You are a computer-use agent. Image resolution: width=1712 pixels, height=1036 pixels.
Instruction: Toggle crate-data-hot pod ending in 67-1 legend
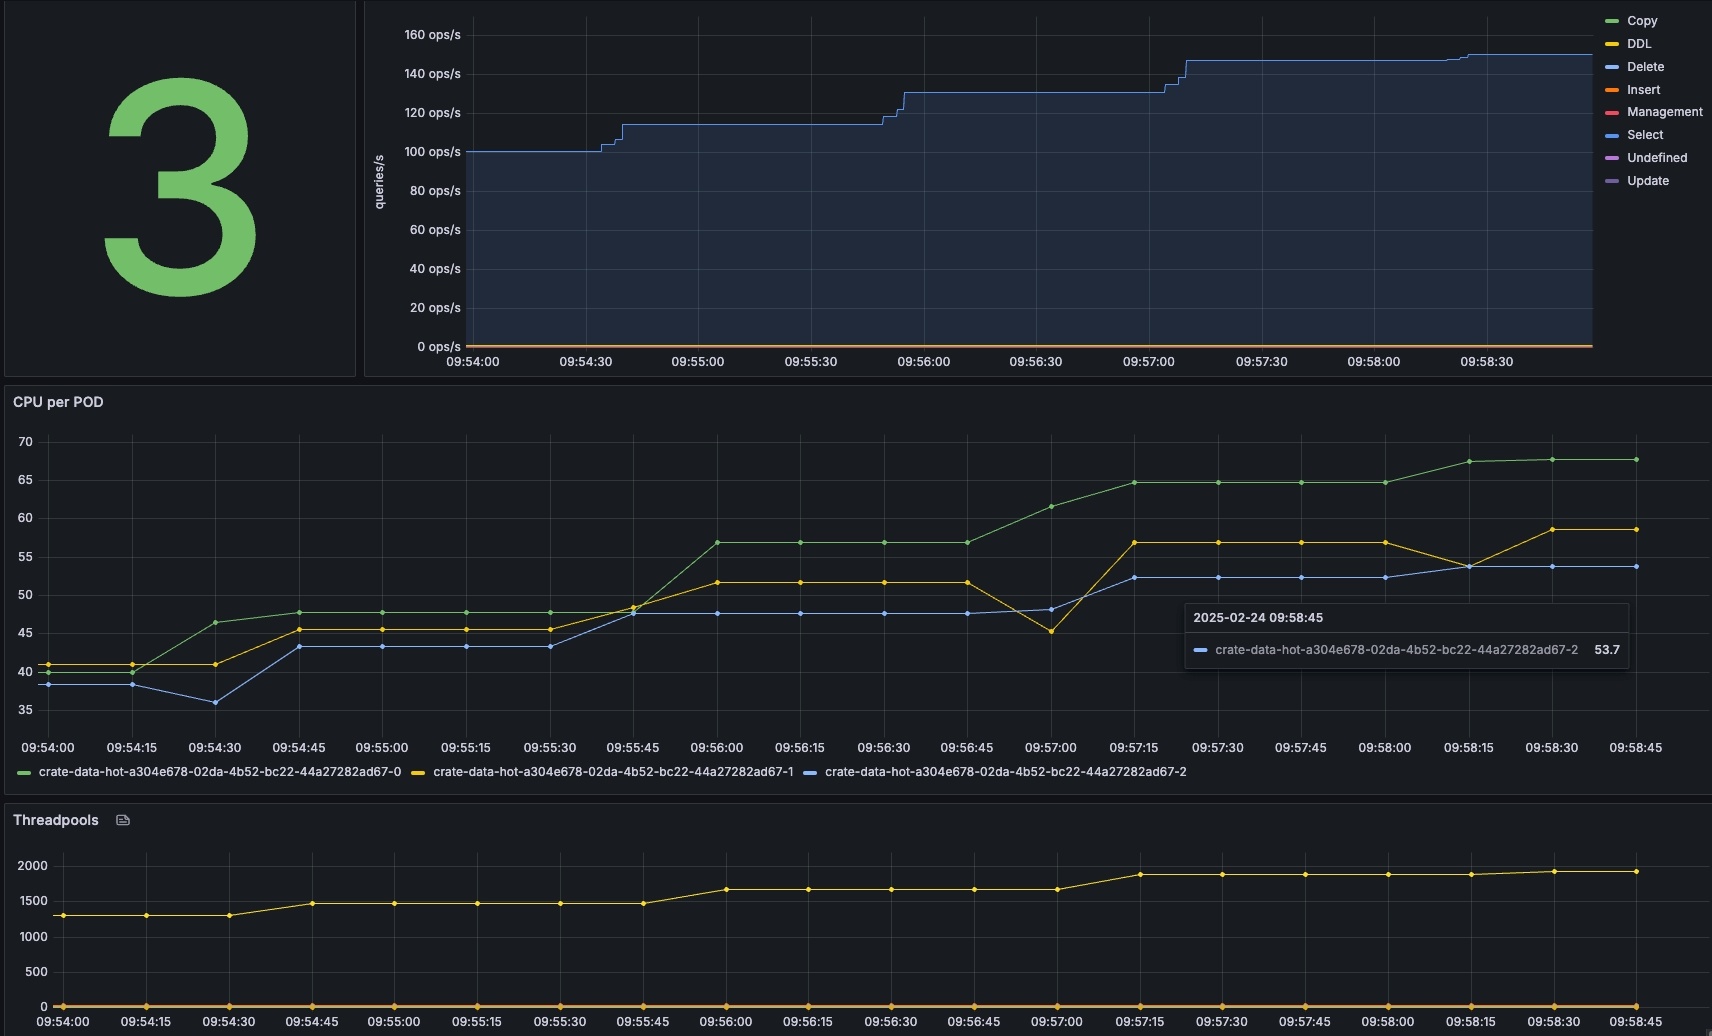click(x=612, y=772)
